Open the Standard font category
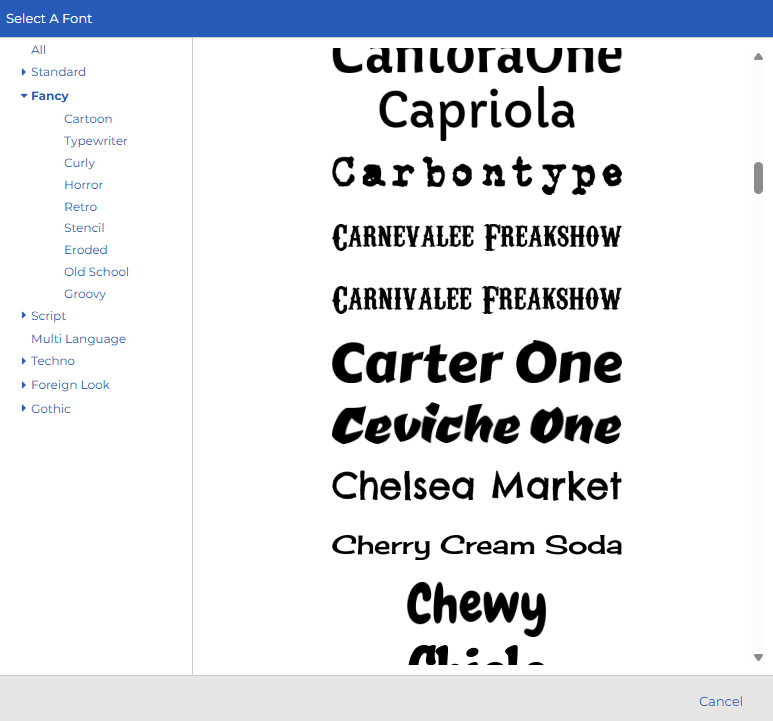This screenshot has height=721, width=773. [58, 72]
